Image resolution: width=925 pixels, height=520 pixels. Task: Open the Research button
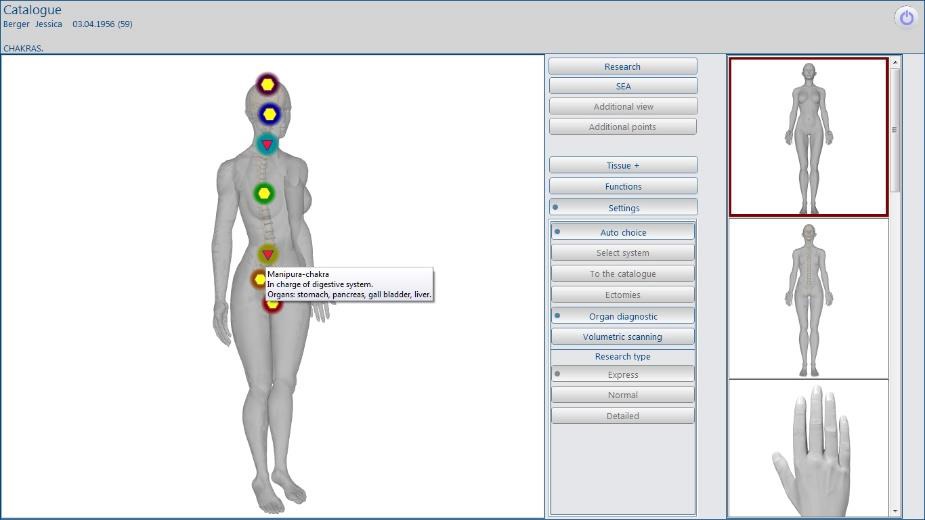pos(622,67)
